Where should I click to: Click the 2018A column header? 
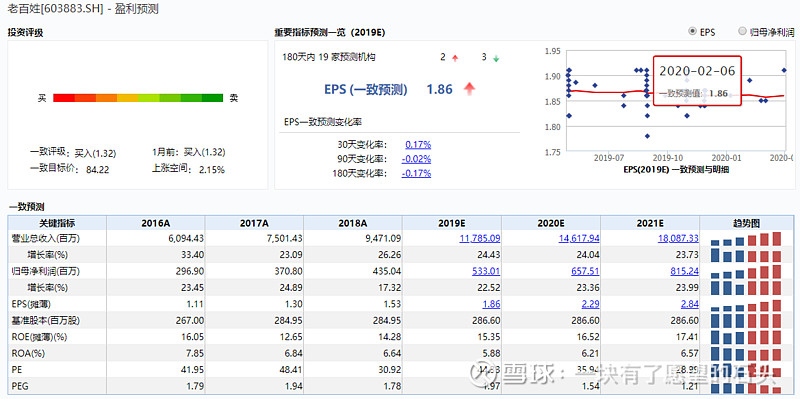tap(353, 223)
